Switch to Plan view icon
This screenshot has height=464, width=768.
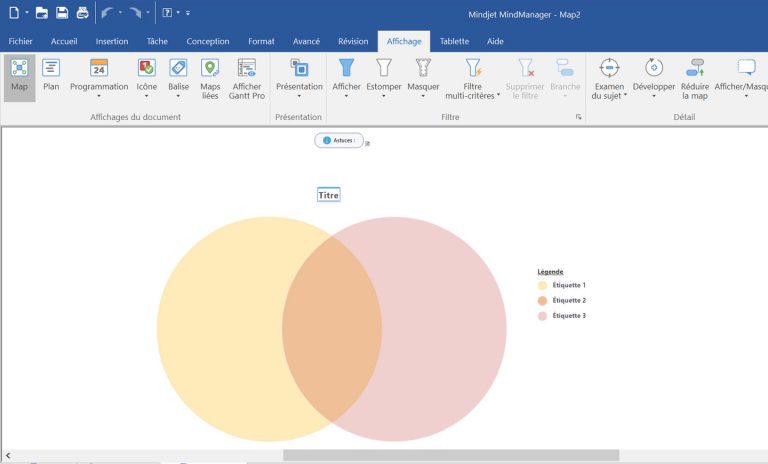click(51, 75)
